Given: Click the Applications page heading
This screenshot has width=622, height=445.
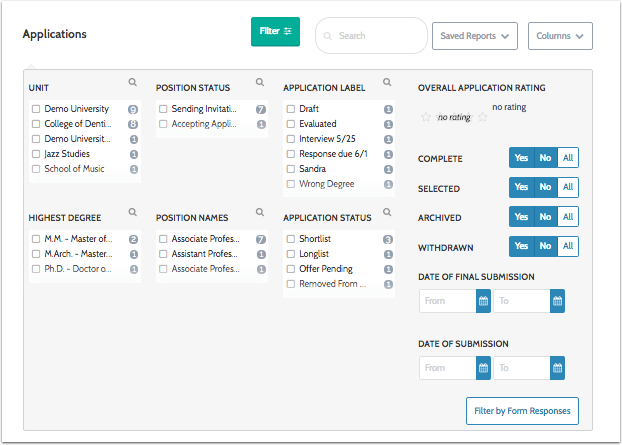Looking at the screenshot, I should 55,34.
